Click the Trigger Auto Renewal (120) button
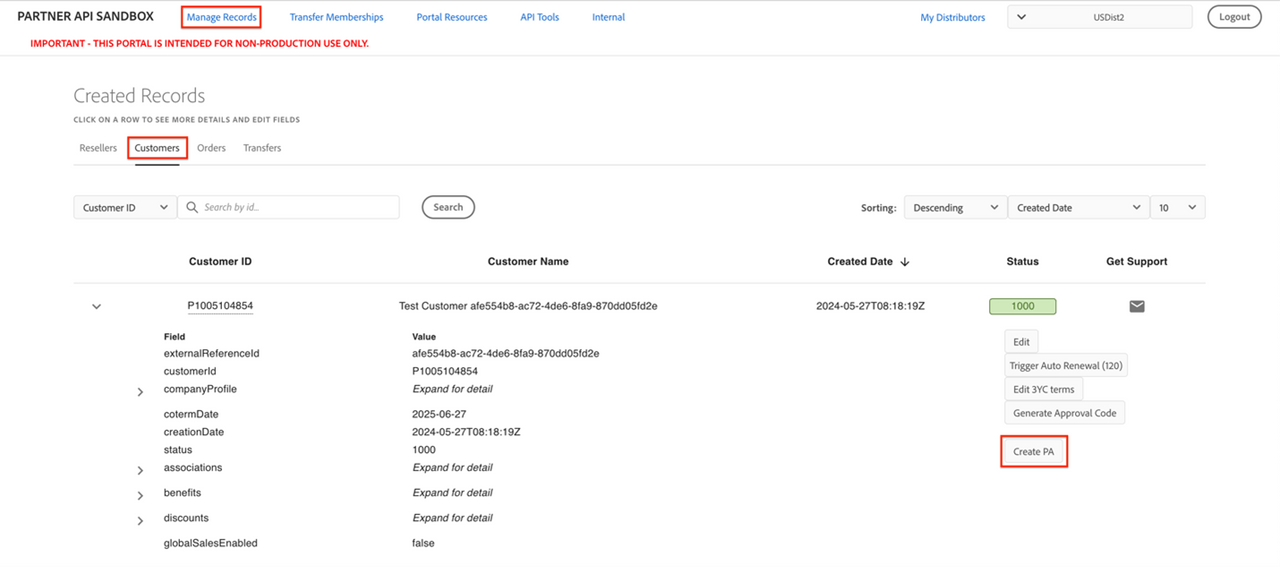This screenshot has height=567, width=1280. [x=1066, y=366]
